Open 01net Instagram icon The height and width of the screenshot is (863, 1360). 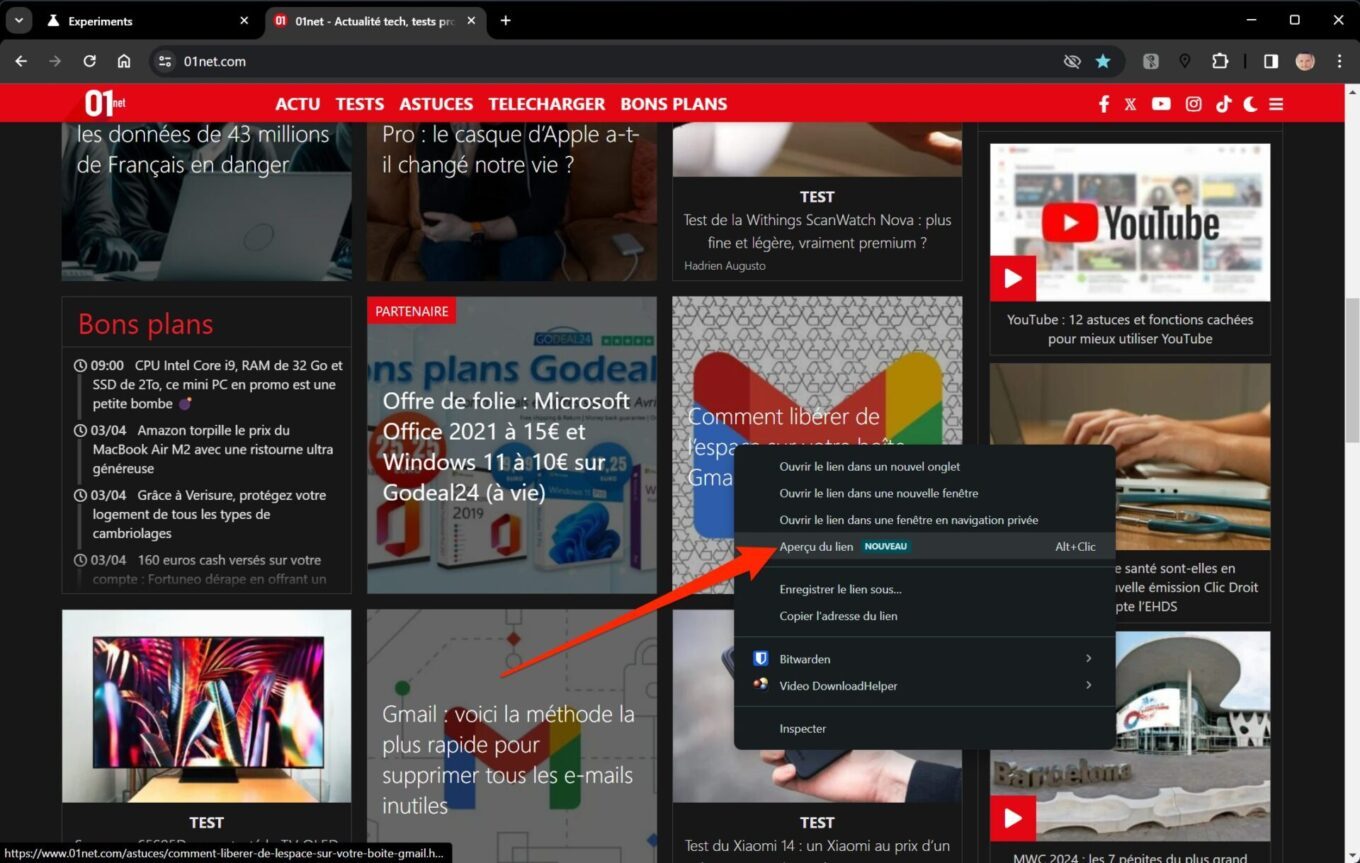[1193, 104]
